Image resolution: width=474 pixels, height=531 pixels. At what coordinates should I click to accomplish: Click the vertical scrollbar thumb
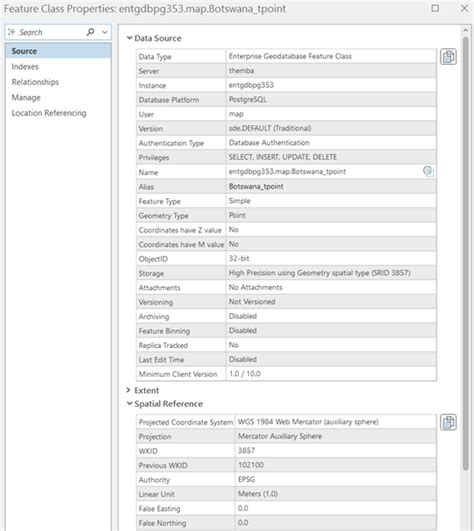point(466,253)
